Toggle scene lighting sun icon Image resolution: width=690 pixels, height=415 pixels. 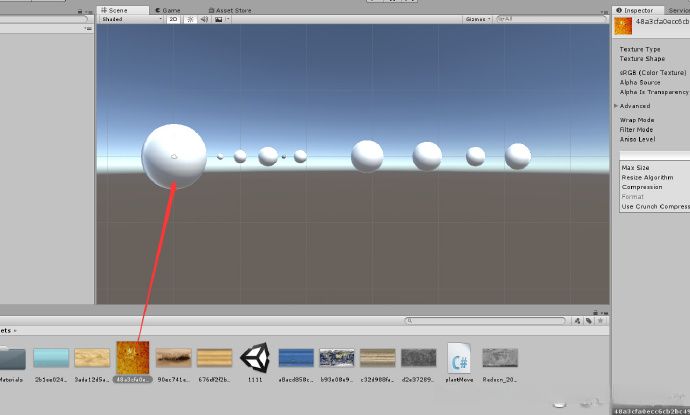tap(190, 19)
